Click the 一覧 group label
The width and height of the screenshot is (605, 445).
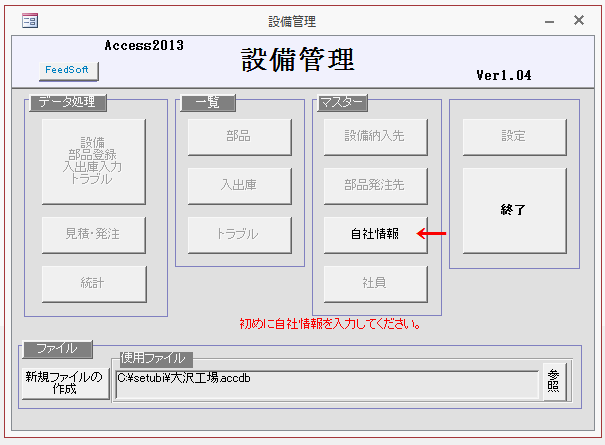tap(208, 103)
